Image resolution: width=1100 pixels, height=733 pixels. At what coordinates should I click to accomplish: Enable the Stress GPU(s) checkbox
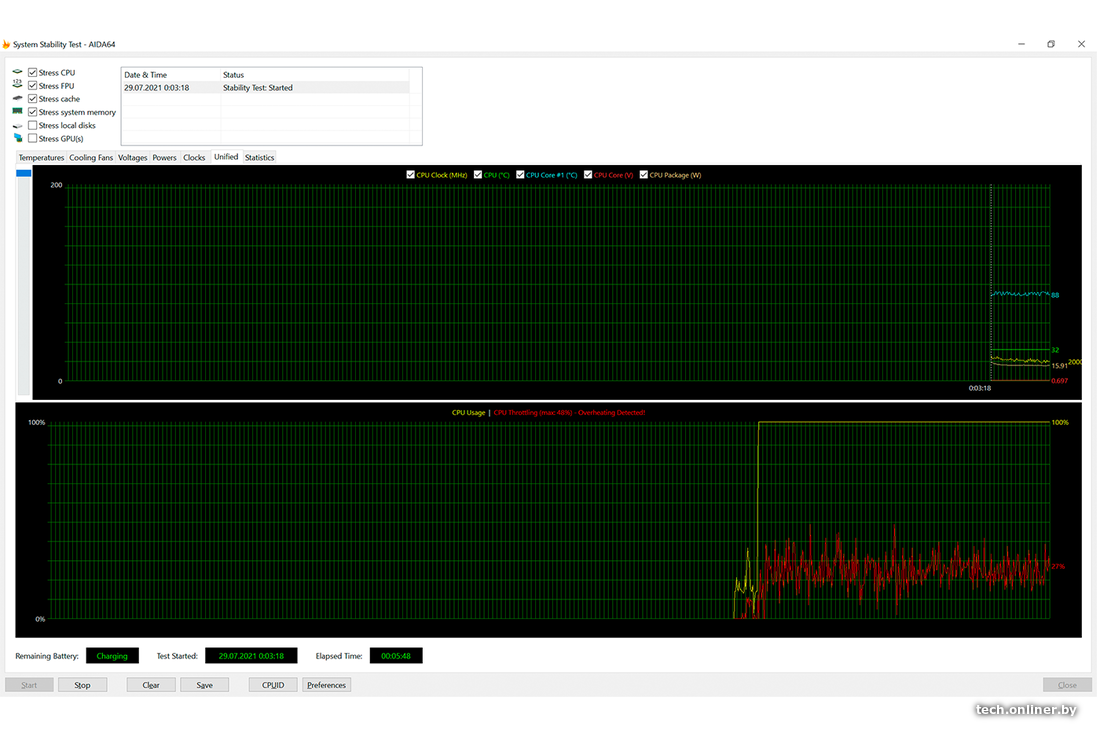33,139
